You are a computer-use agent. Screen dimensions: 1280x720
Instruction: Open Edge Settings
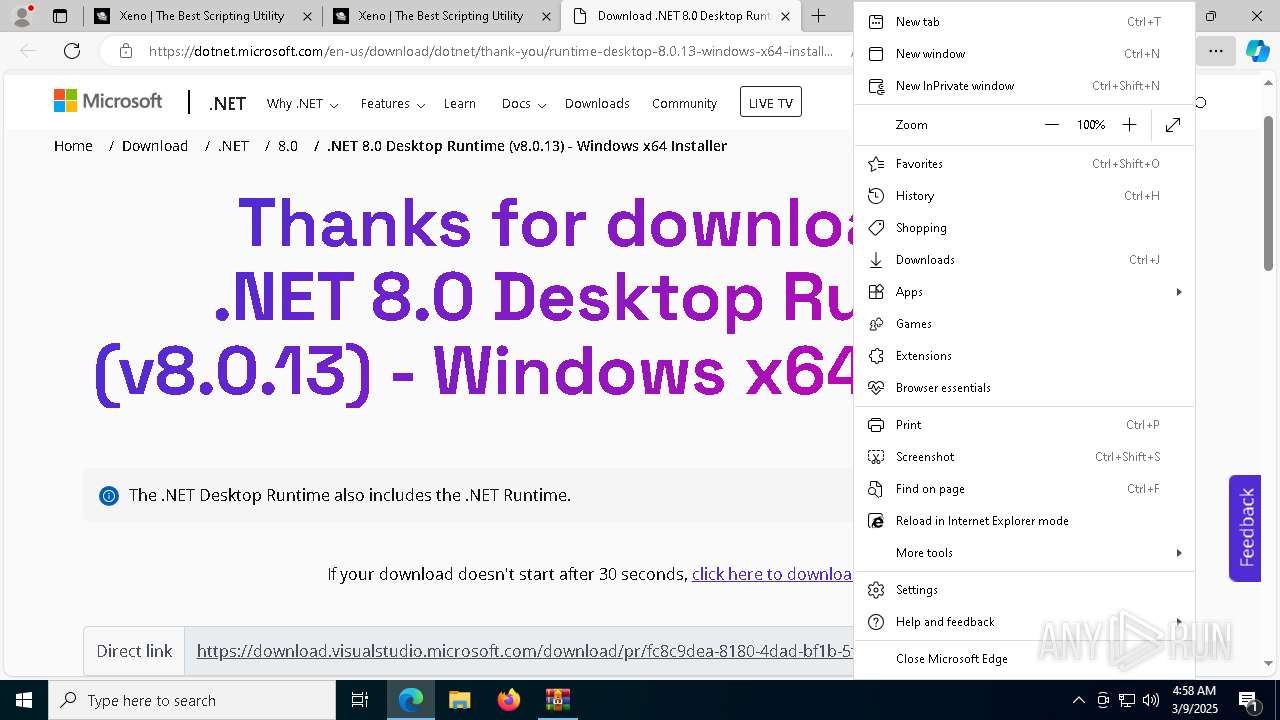(1024, 590)
